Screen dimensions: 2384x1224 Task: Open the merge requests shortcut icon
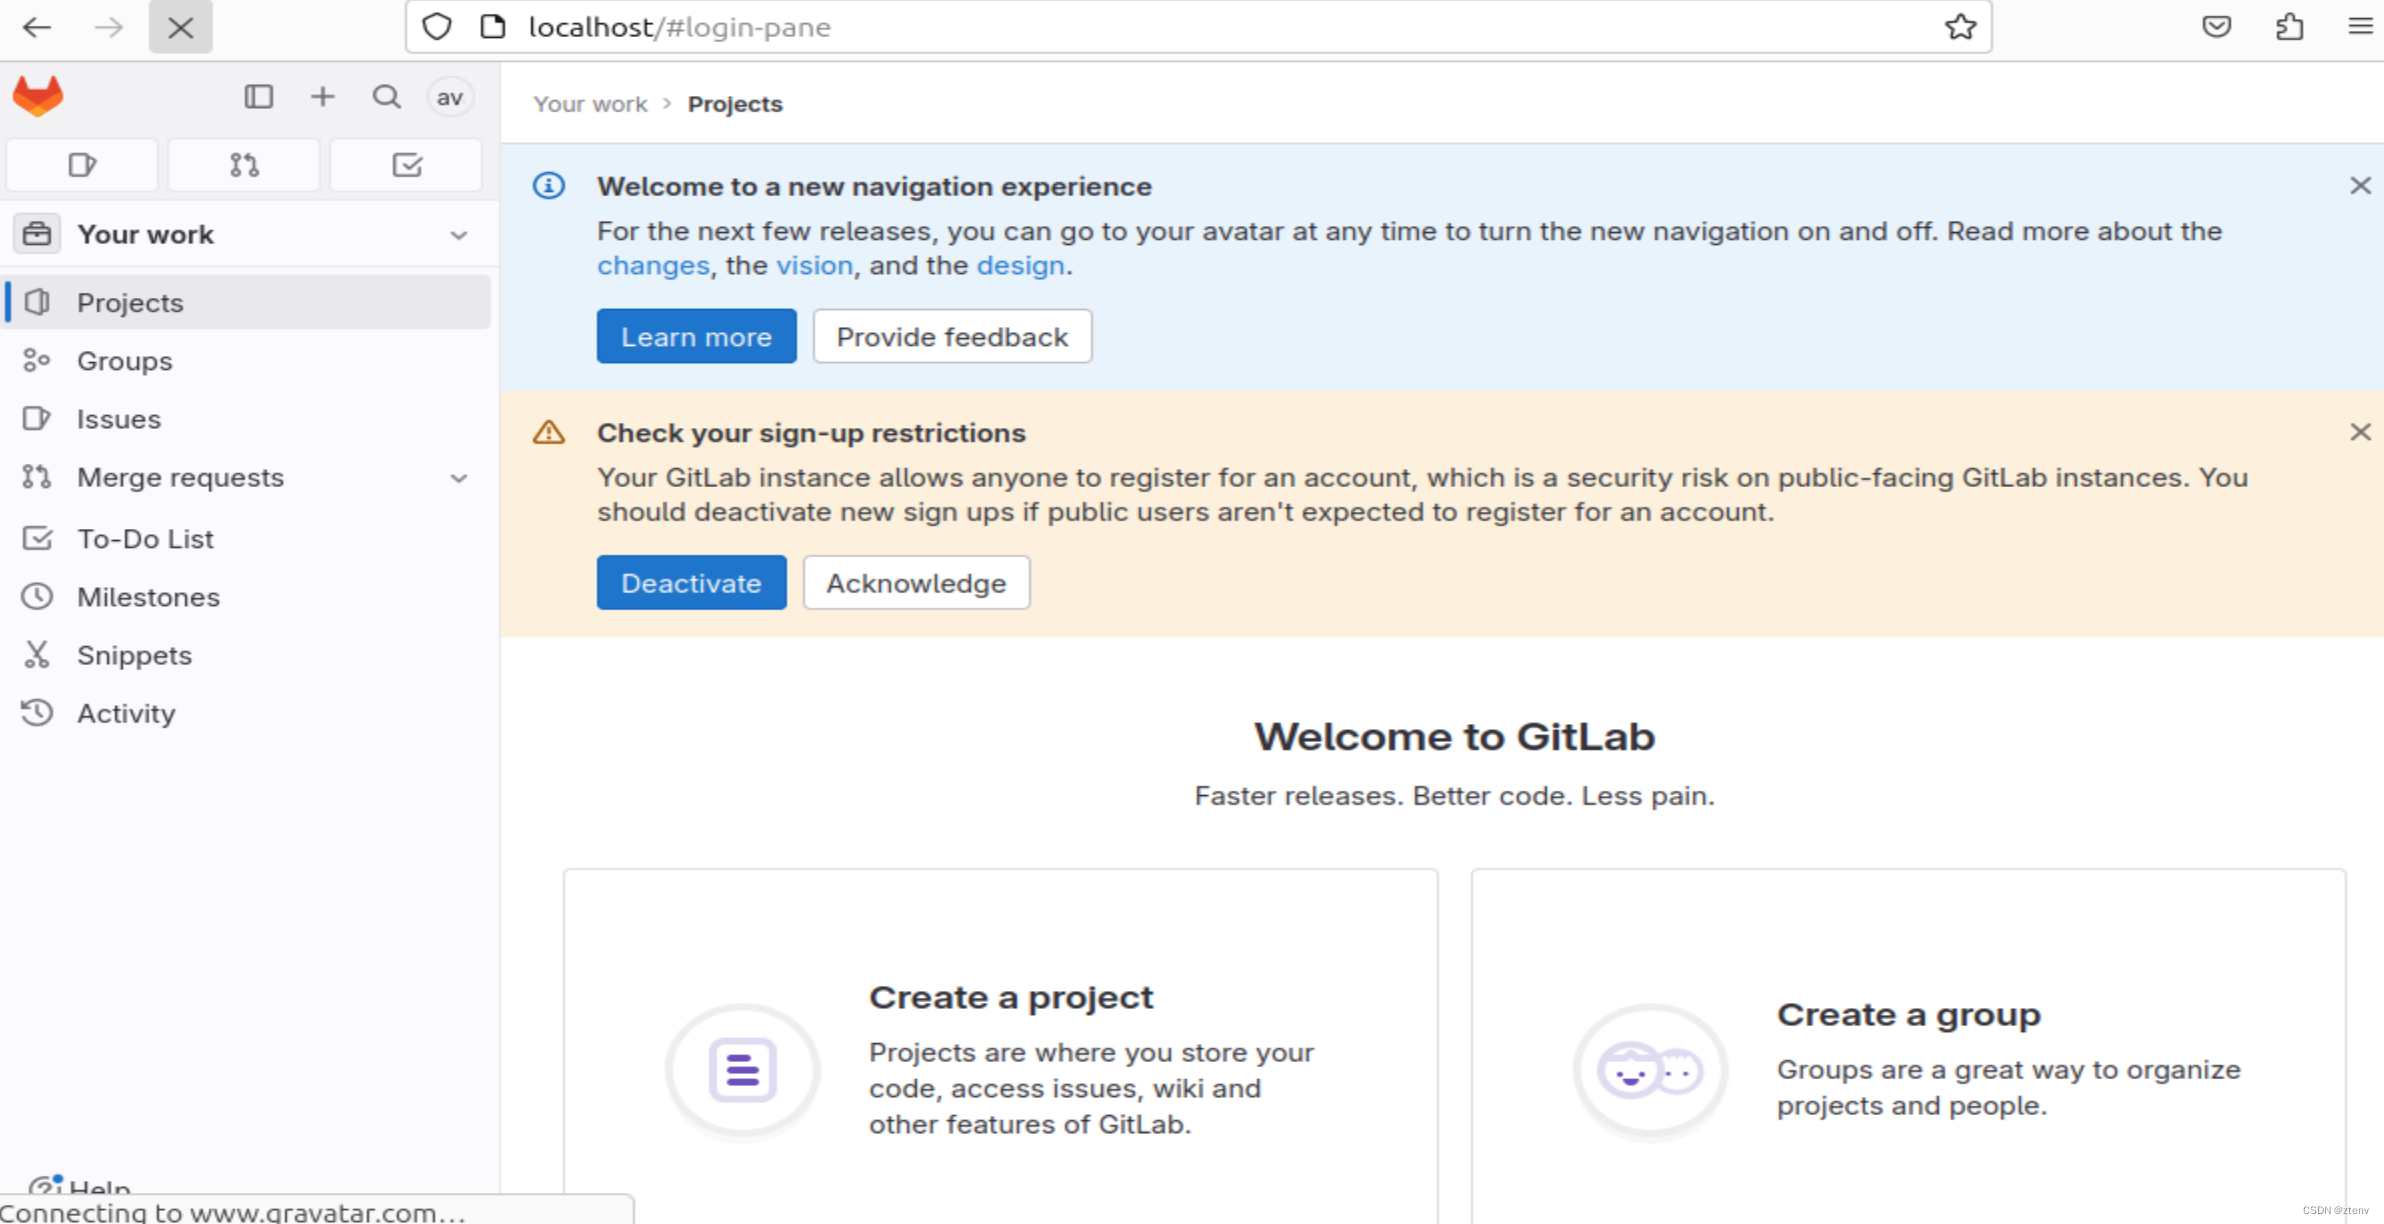(x=244, y=165)
